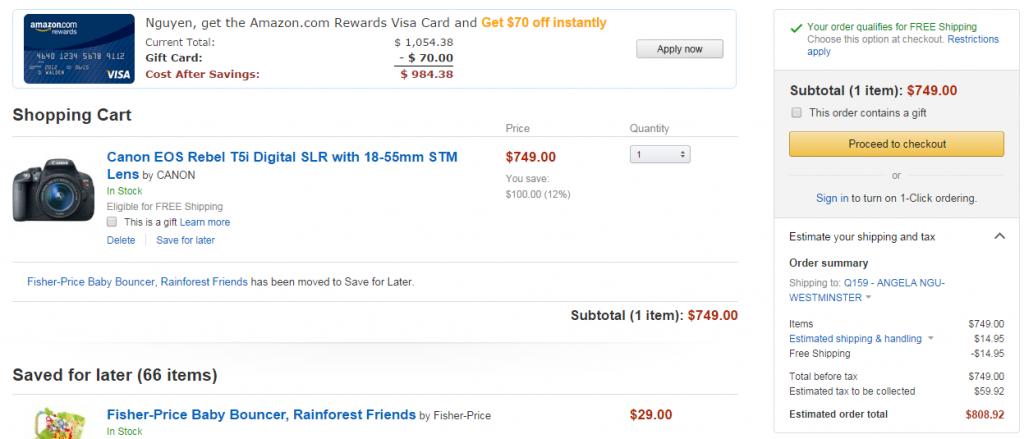Collapse the "Estimate your shipping and tax" section

999,236
